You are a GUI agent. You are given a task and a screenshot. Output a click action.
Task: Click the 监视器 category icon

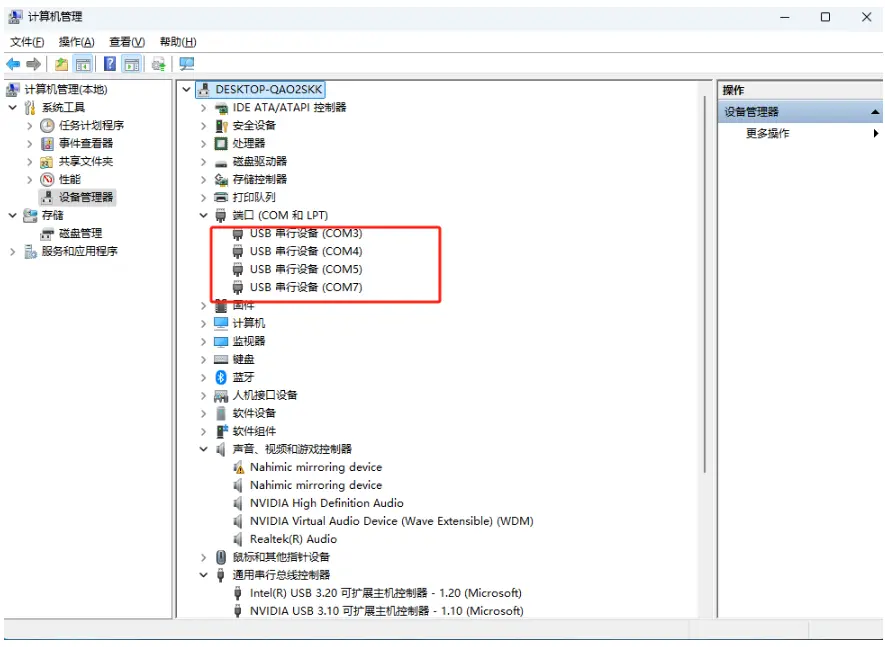click(221, 342)
